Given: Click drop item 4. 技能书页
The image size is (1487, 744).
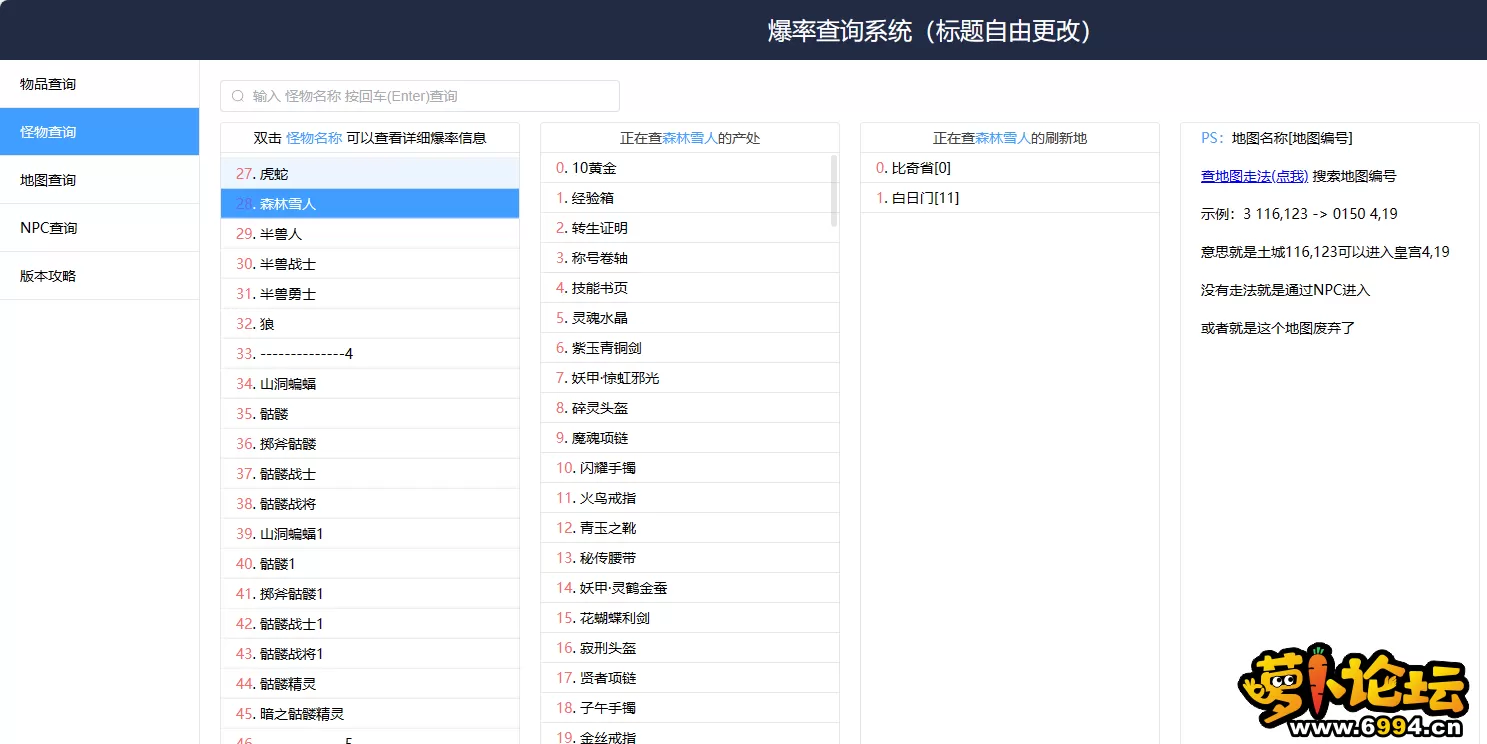Looking at the screenshot, I should [x=690, y=288].
